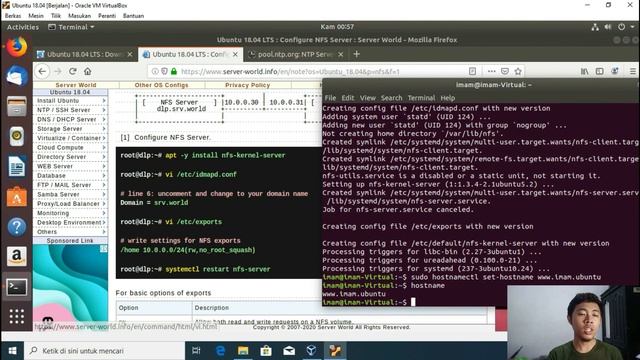
Task: Show the applications grid in the dock
Action: click(x=17, y=316)
